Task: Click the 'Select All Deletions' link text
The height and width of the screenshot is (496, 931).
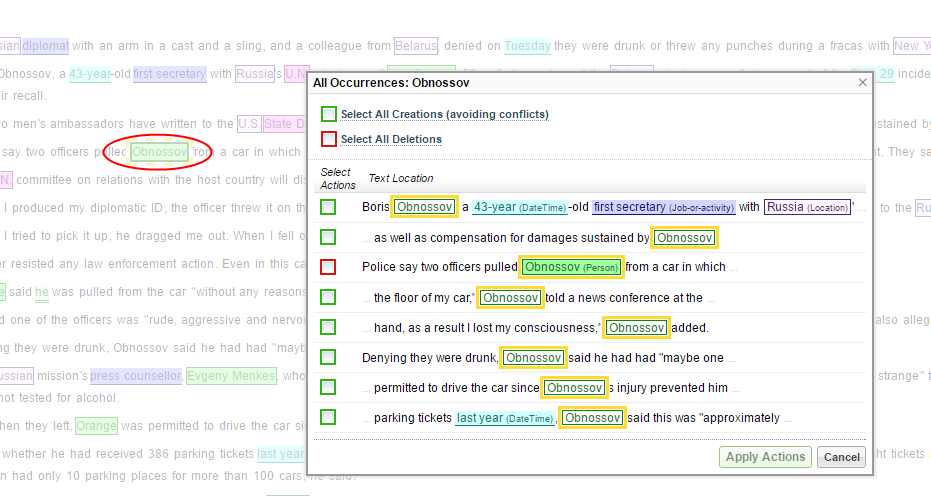Action: tap(391, 139)
